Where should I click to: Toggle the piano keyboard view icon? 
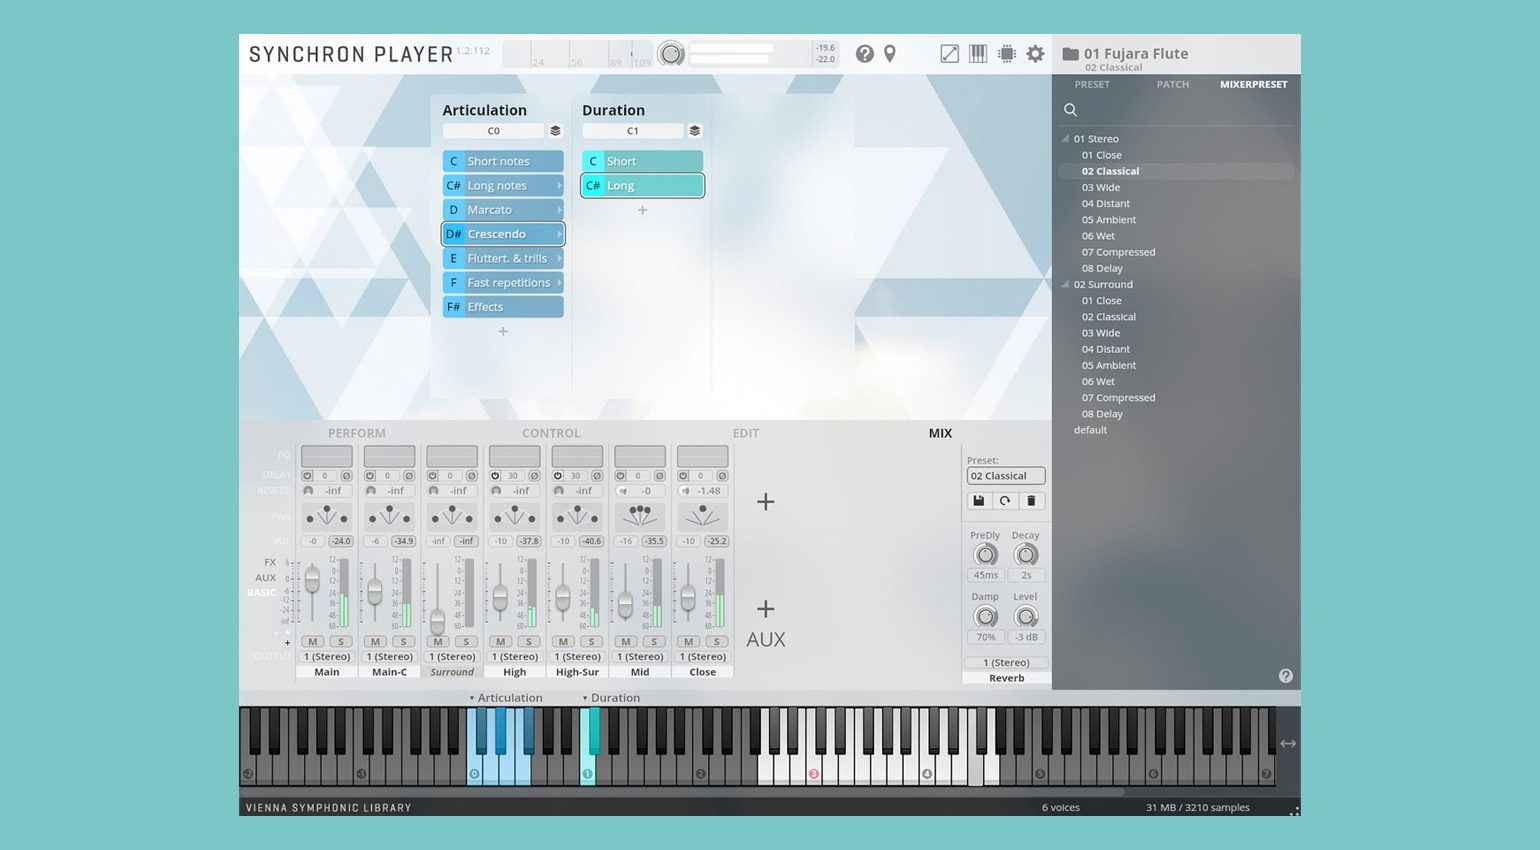point(978,54)
